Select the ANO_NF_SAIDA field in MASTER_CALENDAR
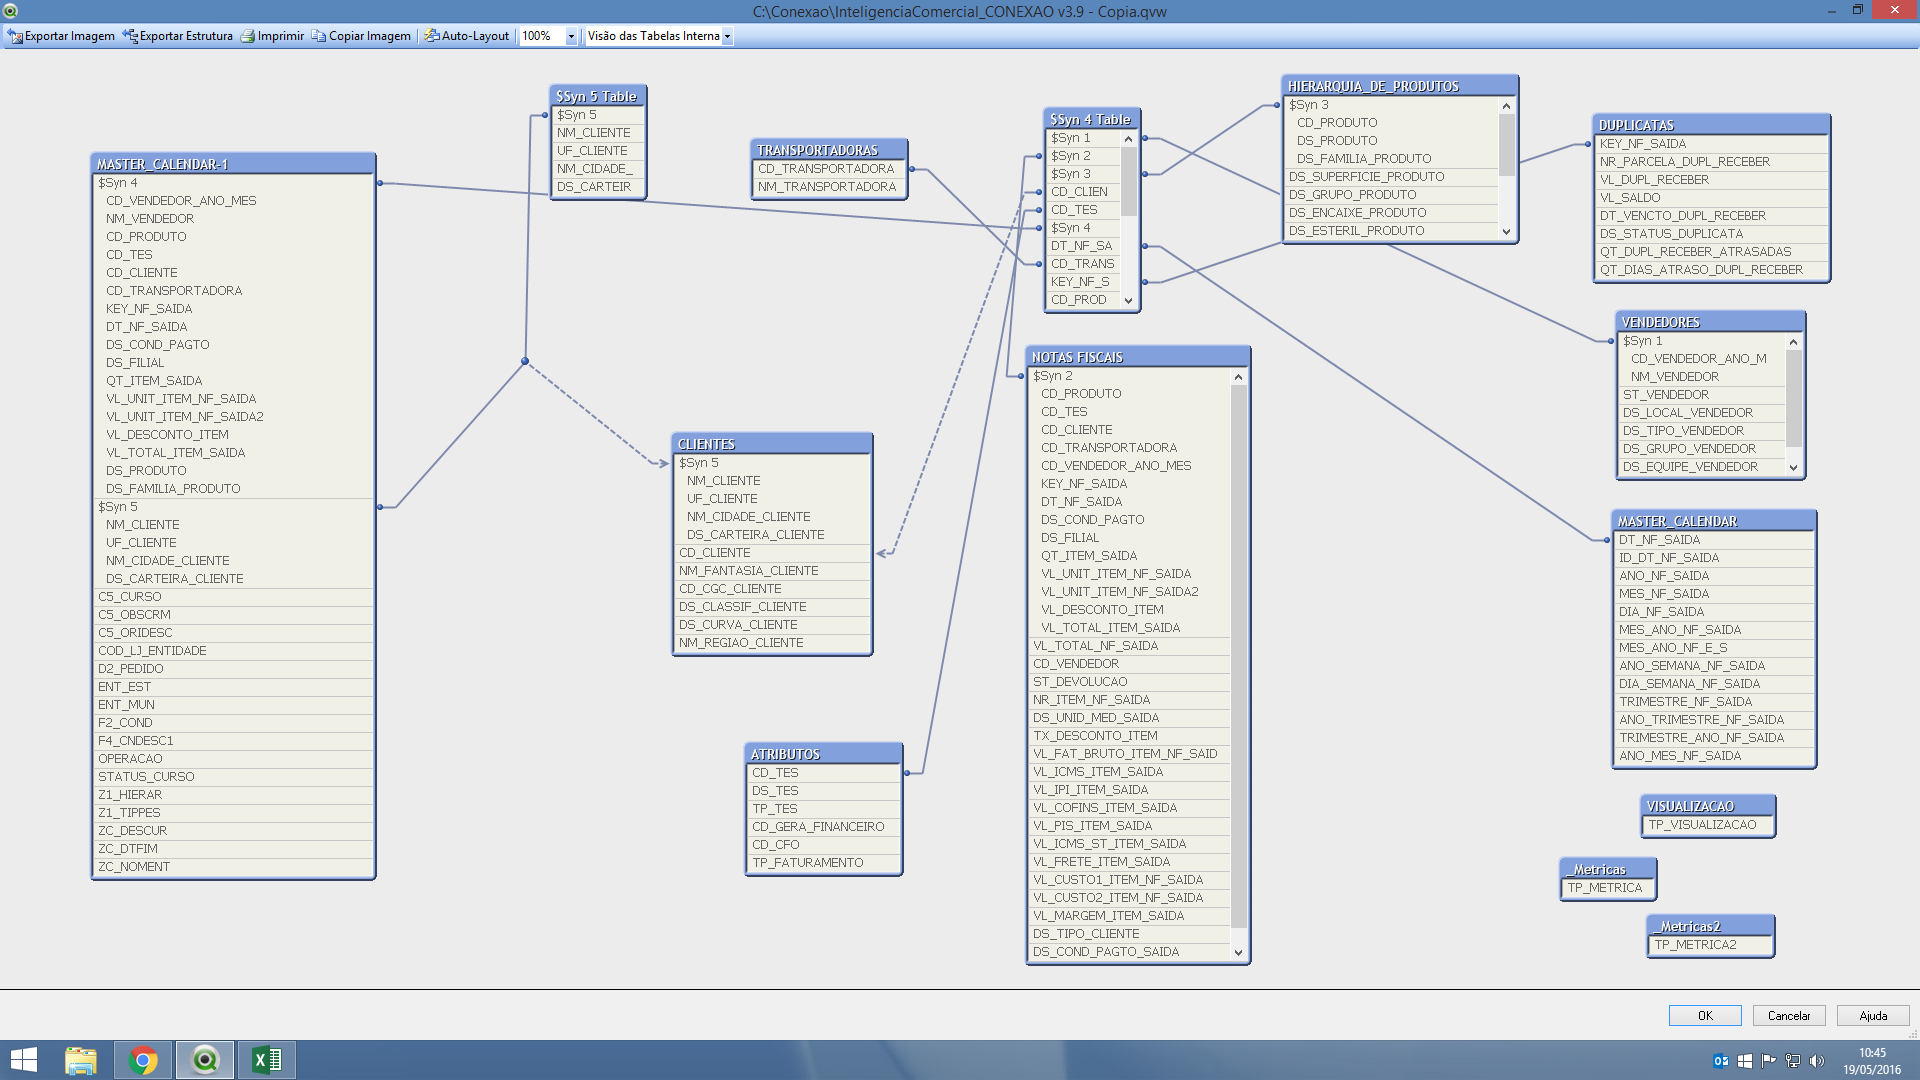1920x1080 pixels. 1714,576
